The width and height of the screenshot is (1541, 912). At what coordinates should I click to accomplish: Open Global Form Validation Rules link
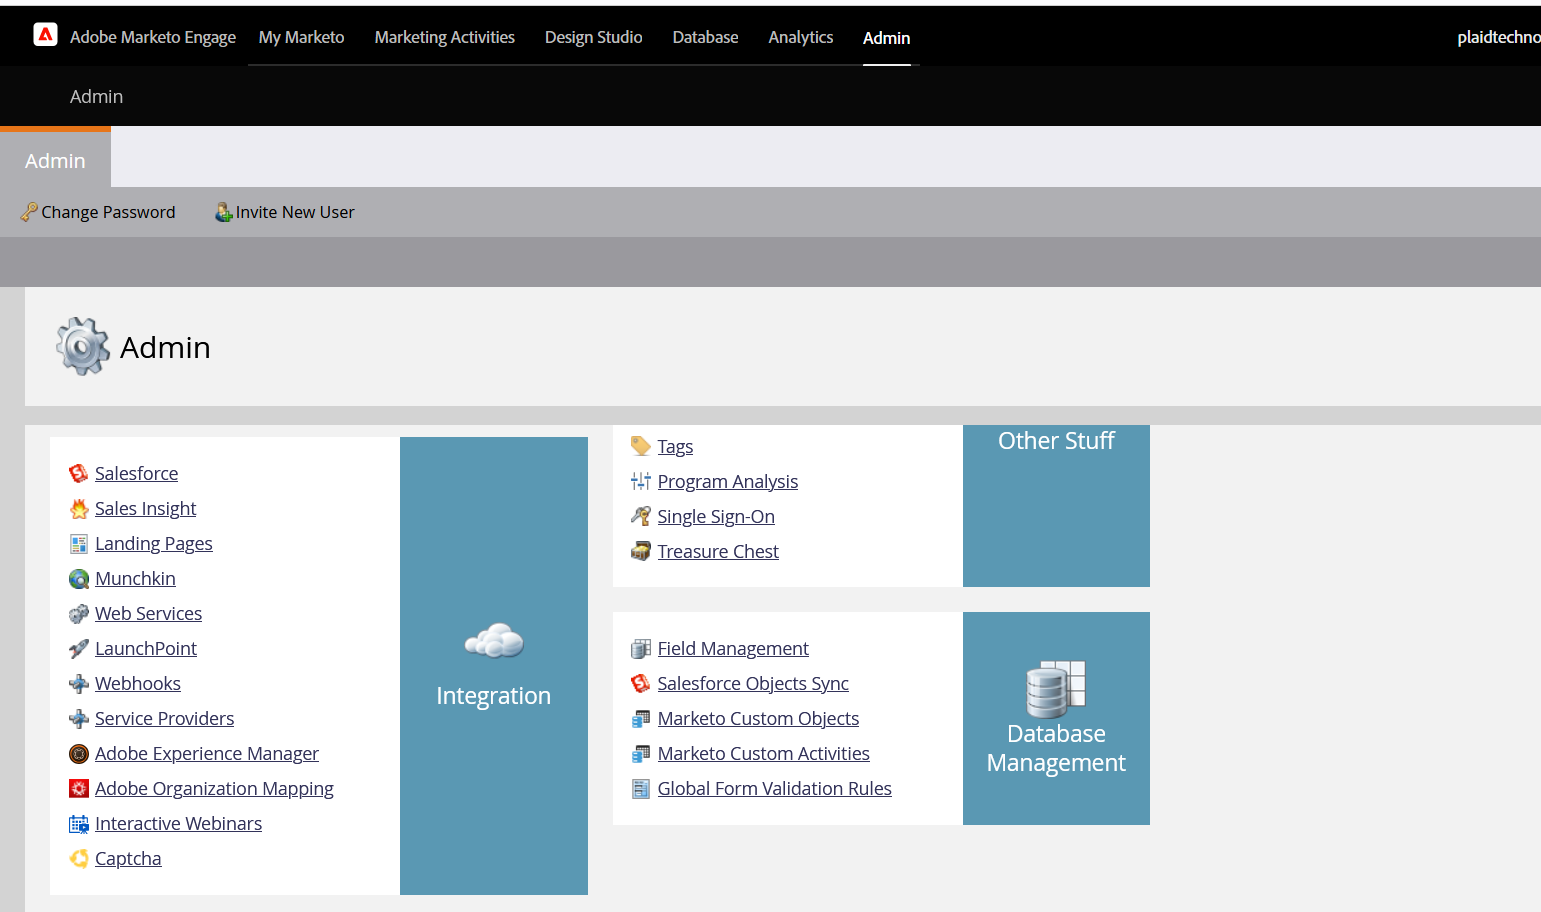[774, 788]
